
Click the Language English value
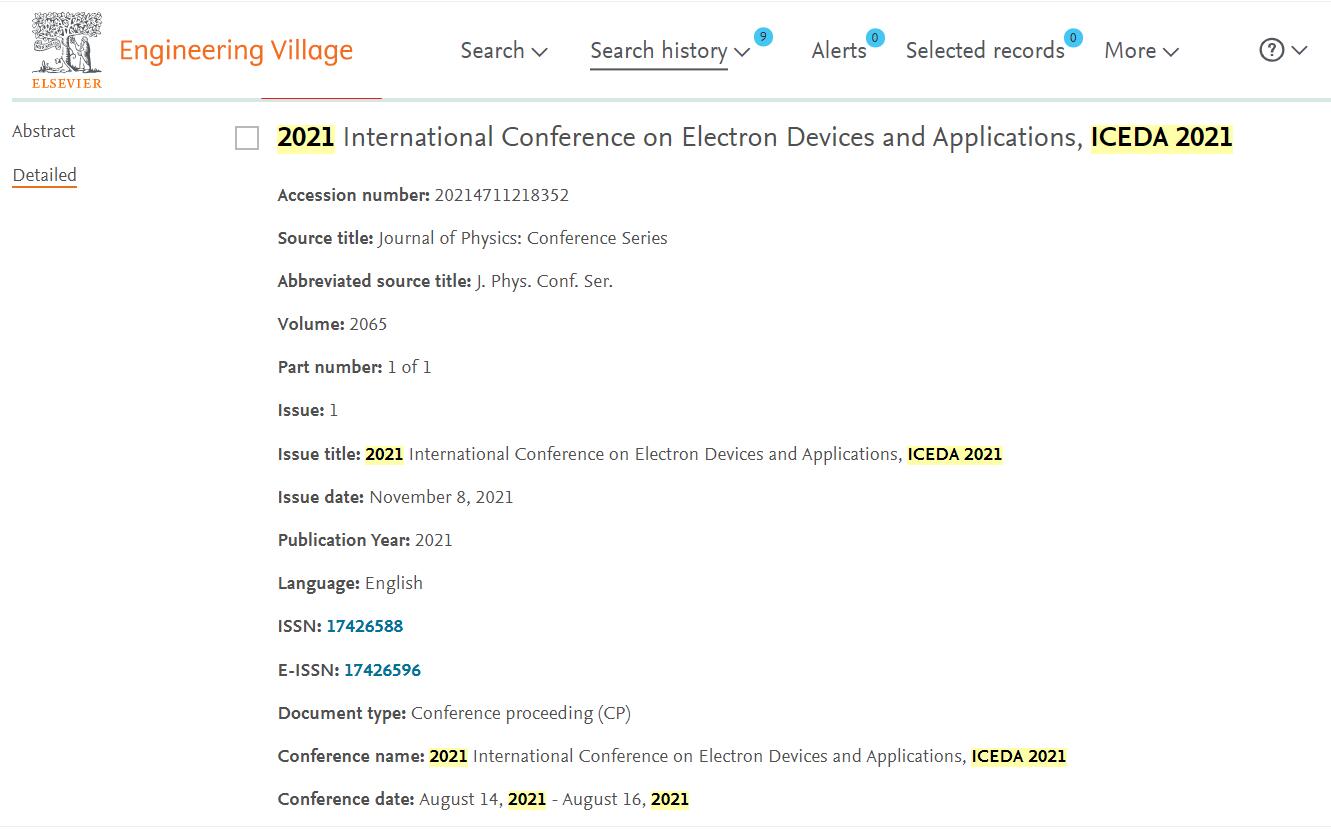pyautogui.click(x=394, y=583)
